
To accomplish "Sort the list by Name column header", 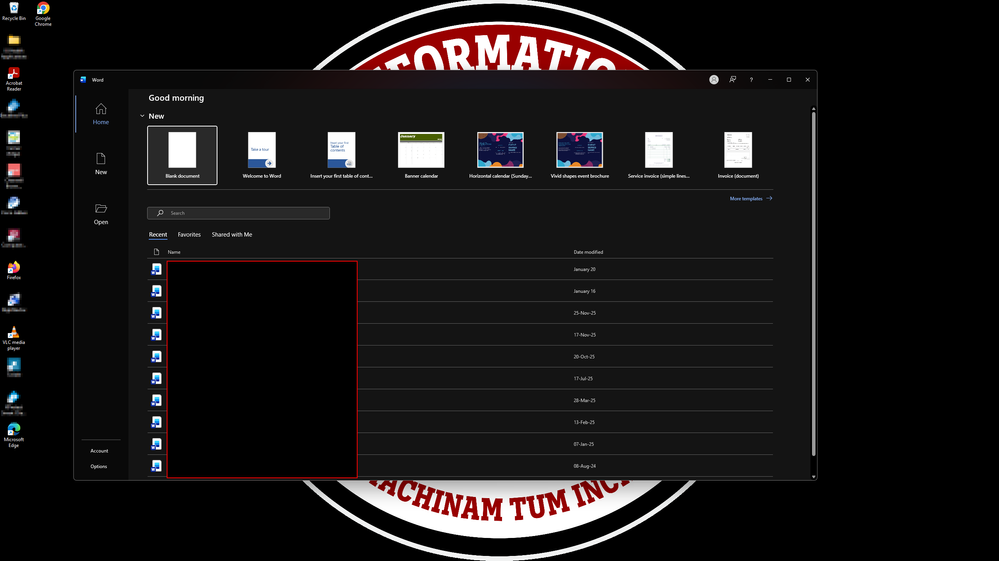I will pos(174,252).
